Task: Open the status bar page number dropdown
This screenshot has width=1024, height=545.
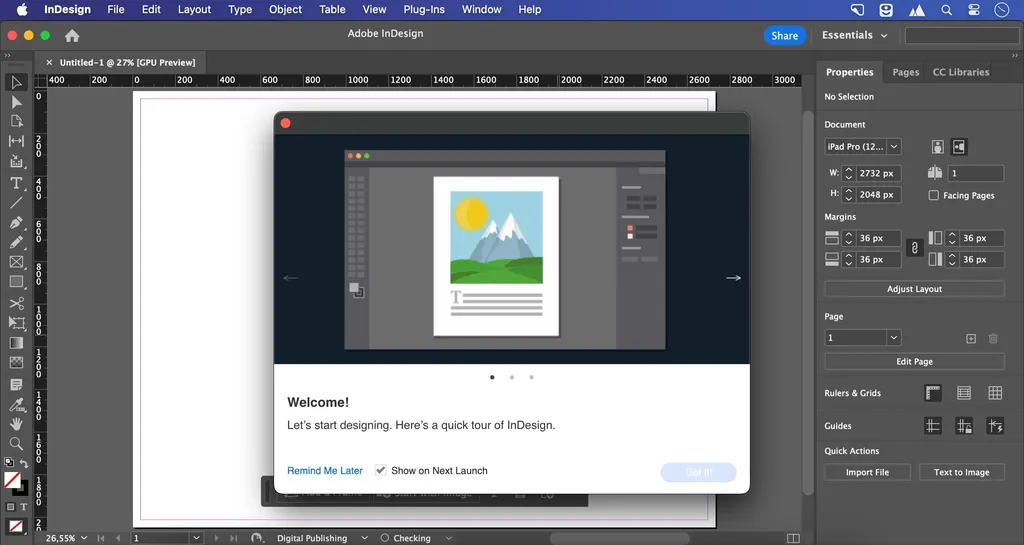Action: pyautogui.click(x=196, y=538)
